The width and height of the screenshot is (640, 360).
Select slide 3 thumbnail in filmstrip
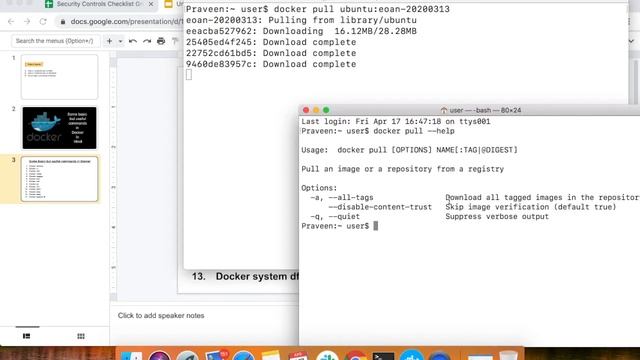(x=60, y=179)
